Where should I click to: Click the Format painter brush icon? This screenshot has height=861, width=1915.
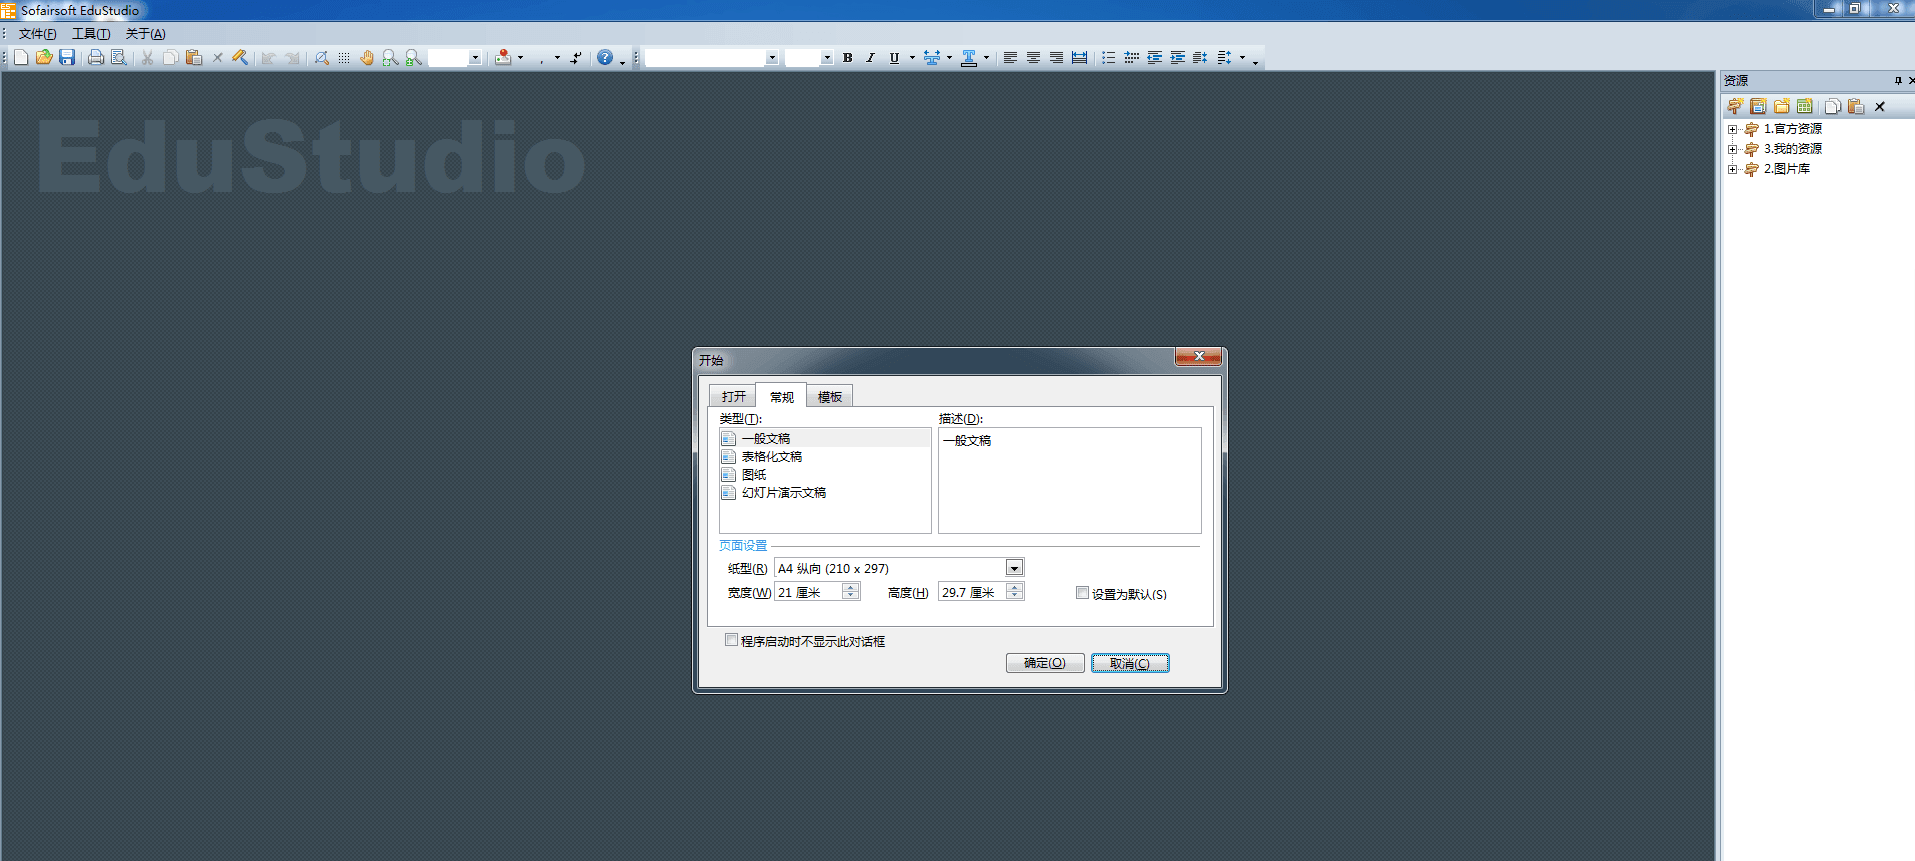240,58
